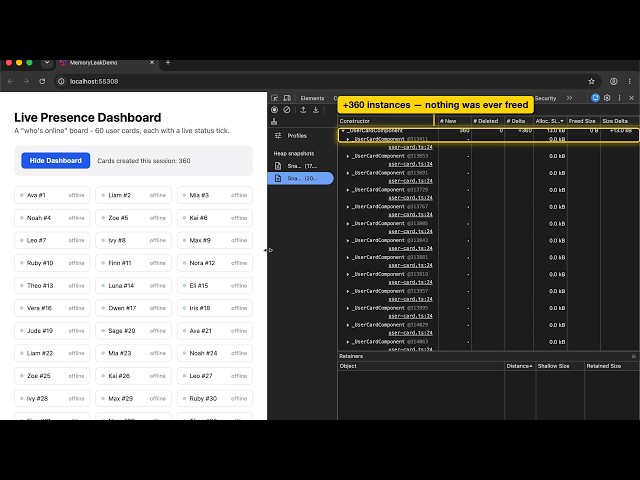This screenshot has width=640, height=480.
Task: Click the Nora #12 user card
Action: 215,263
